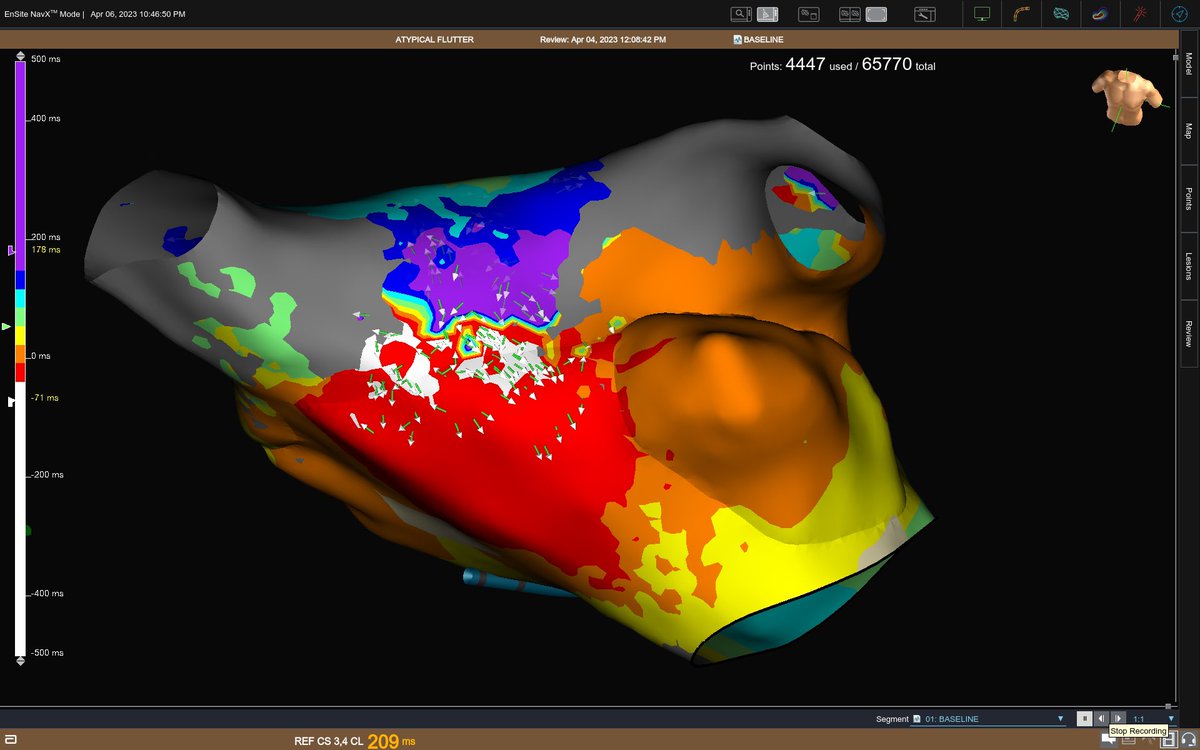Click the purple segment of the color bar
Viewport: 1200px width, 750px height.
click(20, 165)
